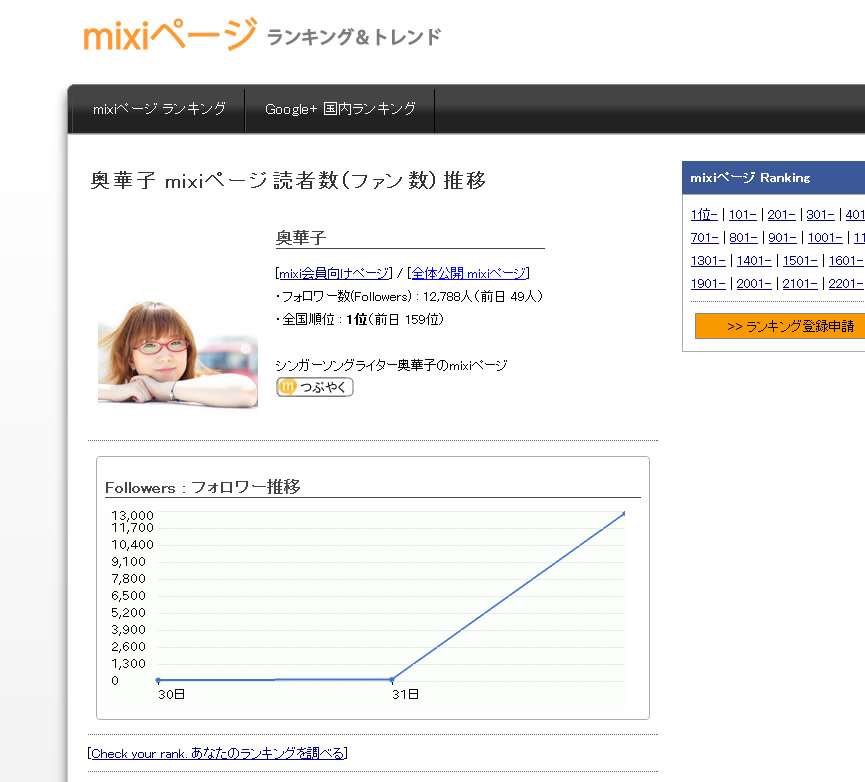Open ranking page 901-
Viewport: 865px width, 782px height.
pos(782,238)
